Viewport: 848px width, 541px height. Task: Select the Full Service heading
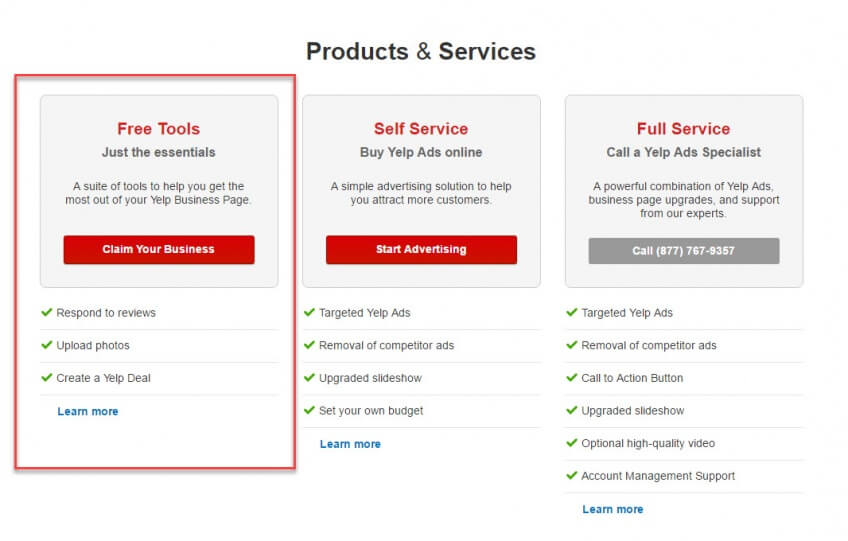pyautogui.click(x=683, y=129)
